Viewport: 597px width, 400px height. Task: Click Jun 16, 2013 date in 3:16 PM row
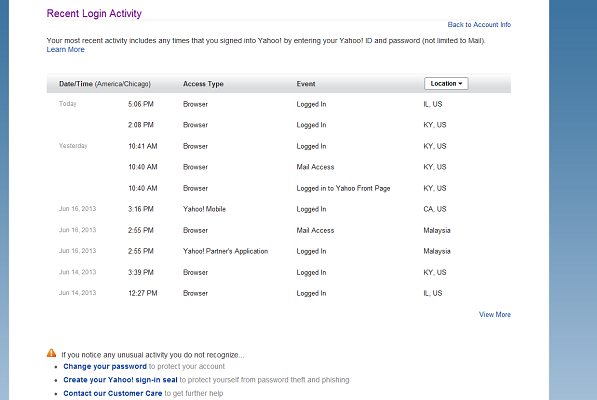(x=77, y=209)
